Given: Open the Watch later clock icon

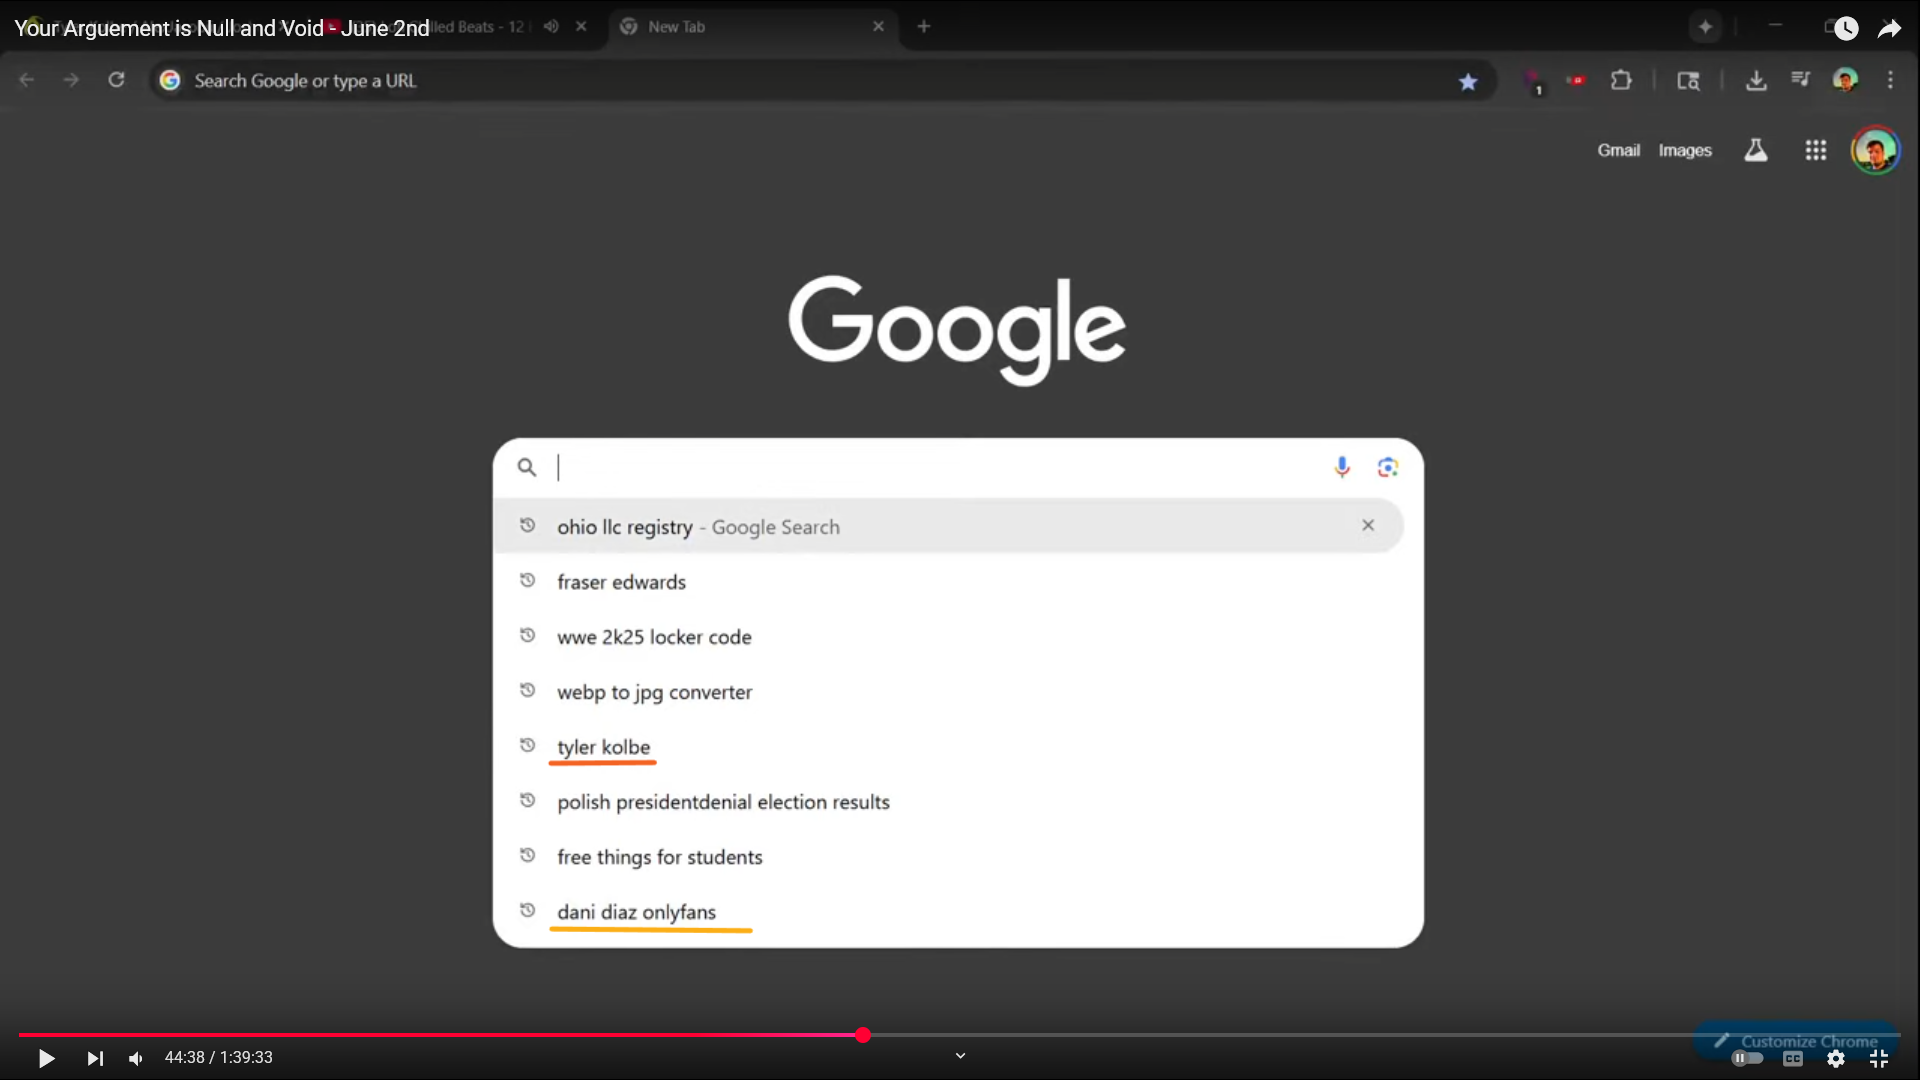Looking at the screenshot, I should pos(1845,28).
